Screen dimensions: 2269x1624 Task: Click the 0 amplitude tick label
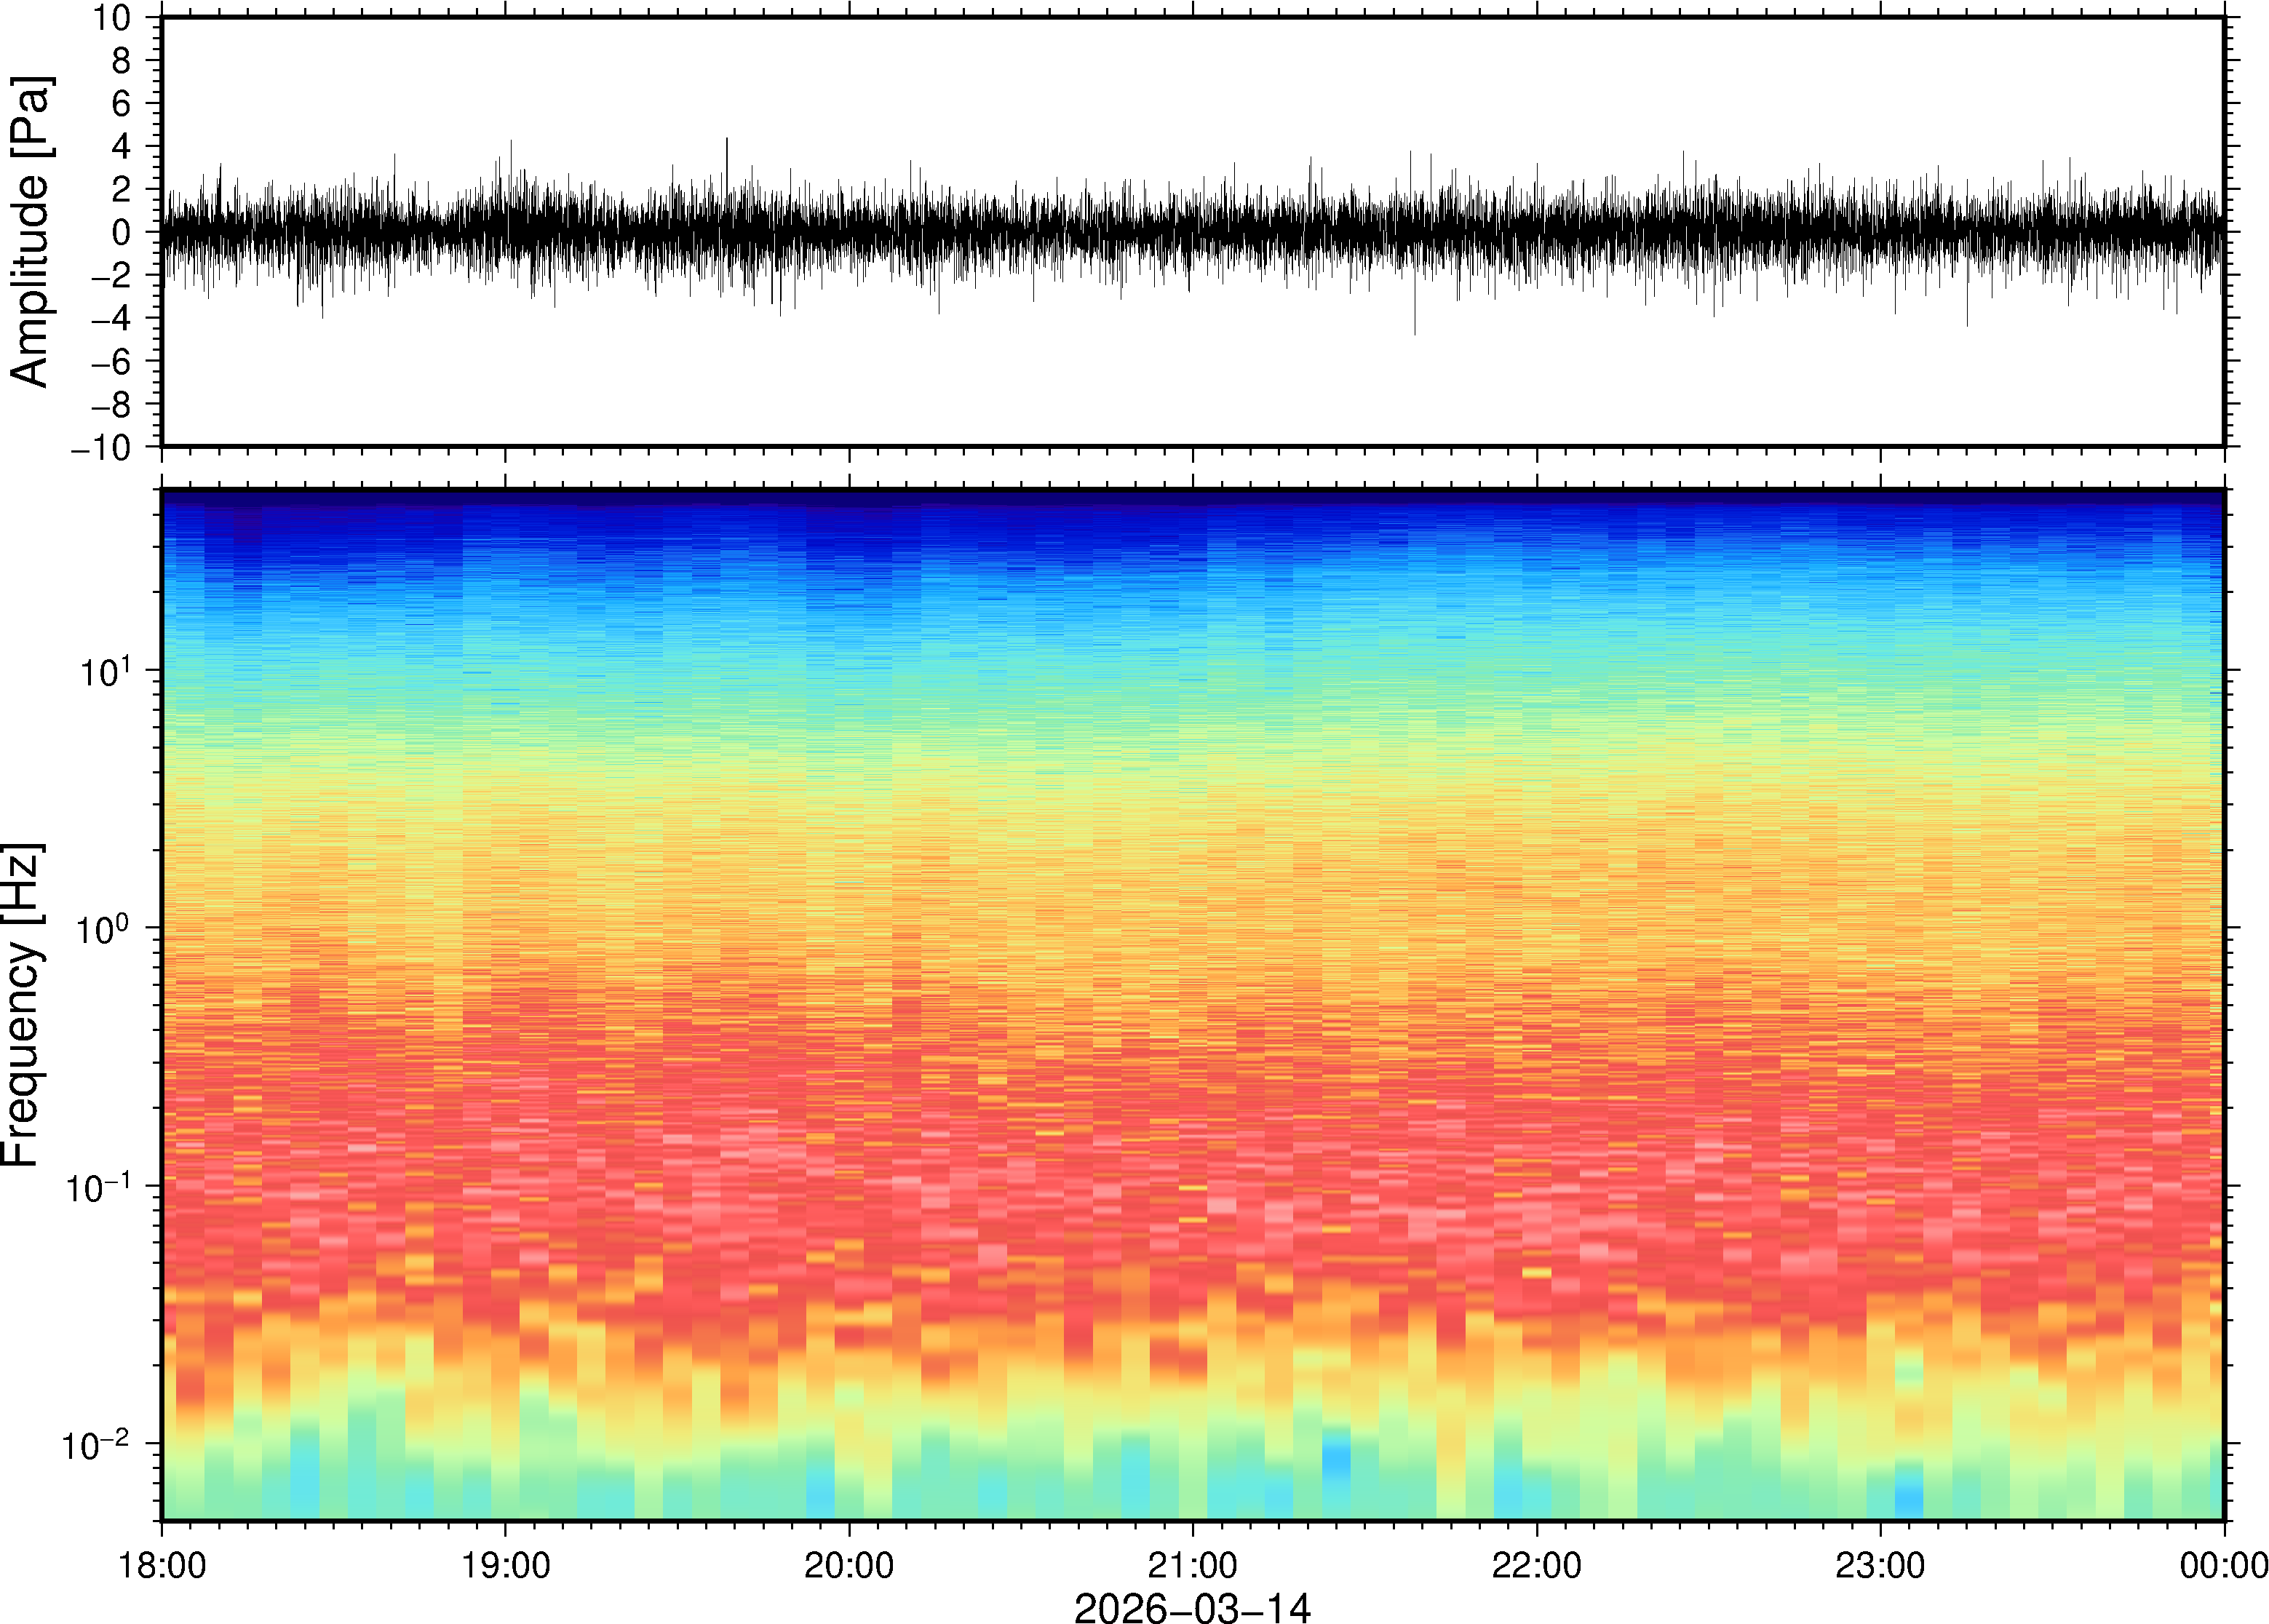coord(122,233)
